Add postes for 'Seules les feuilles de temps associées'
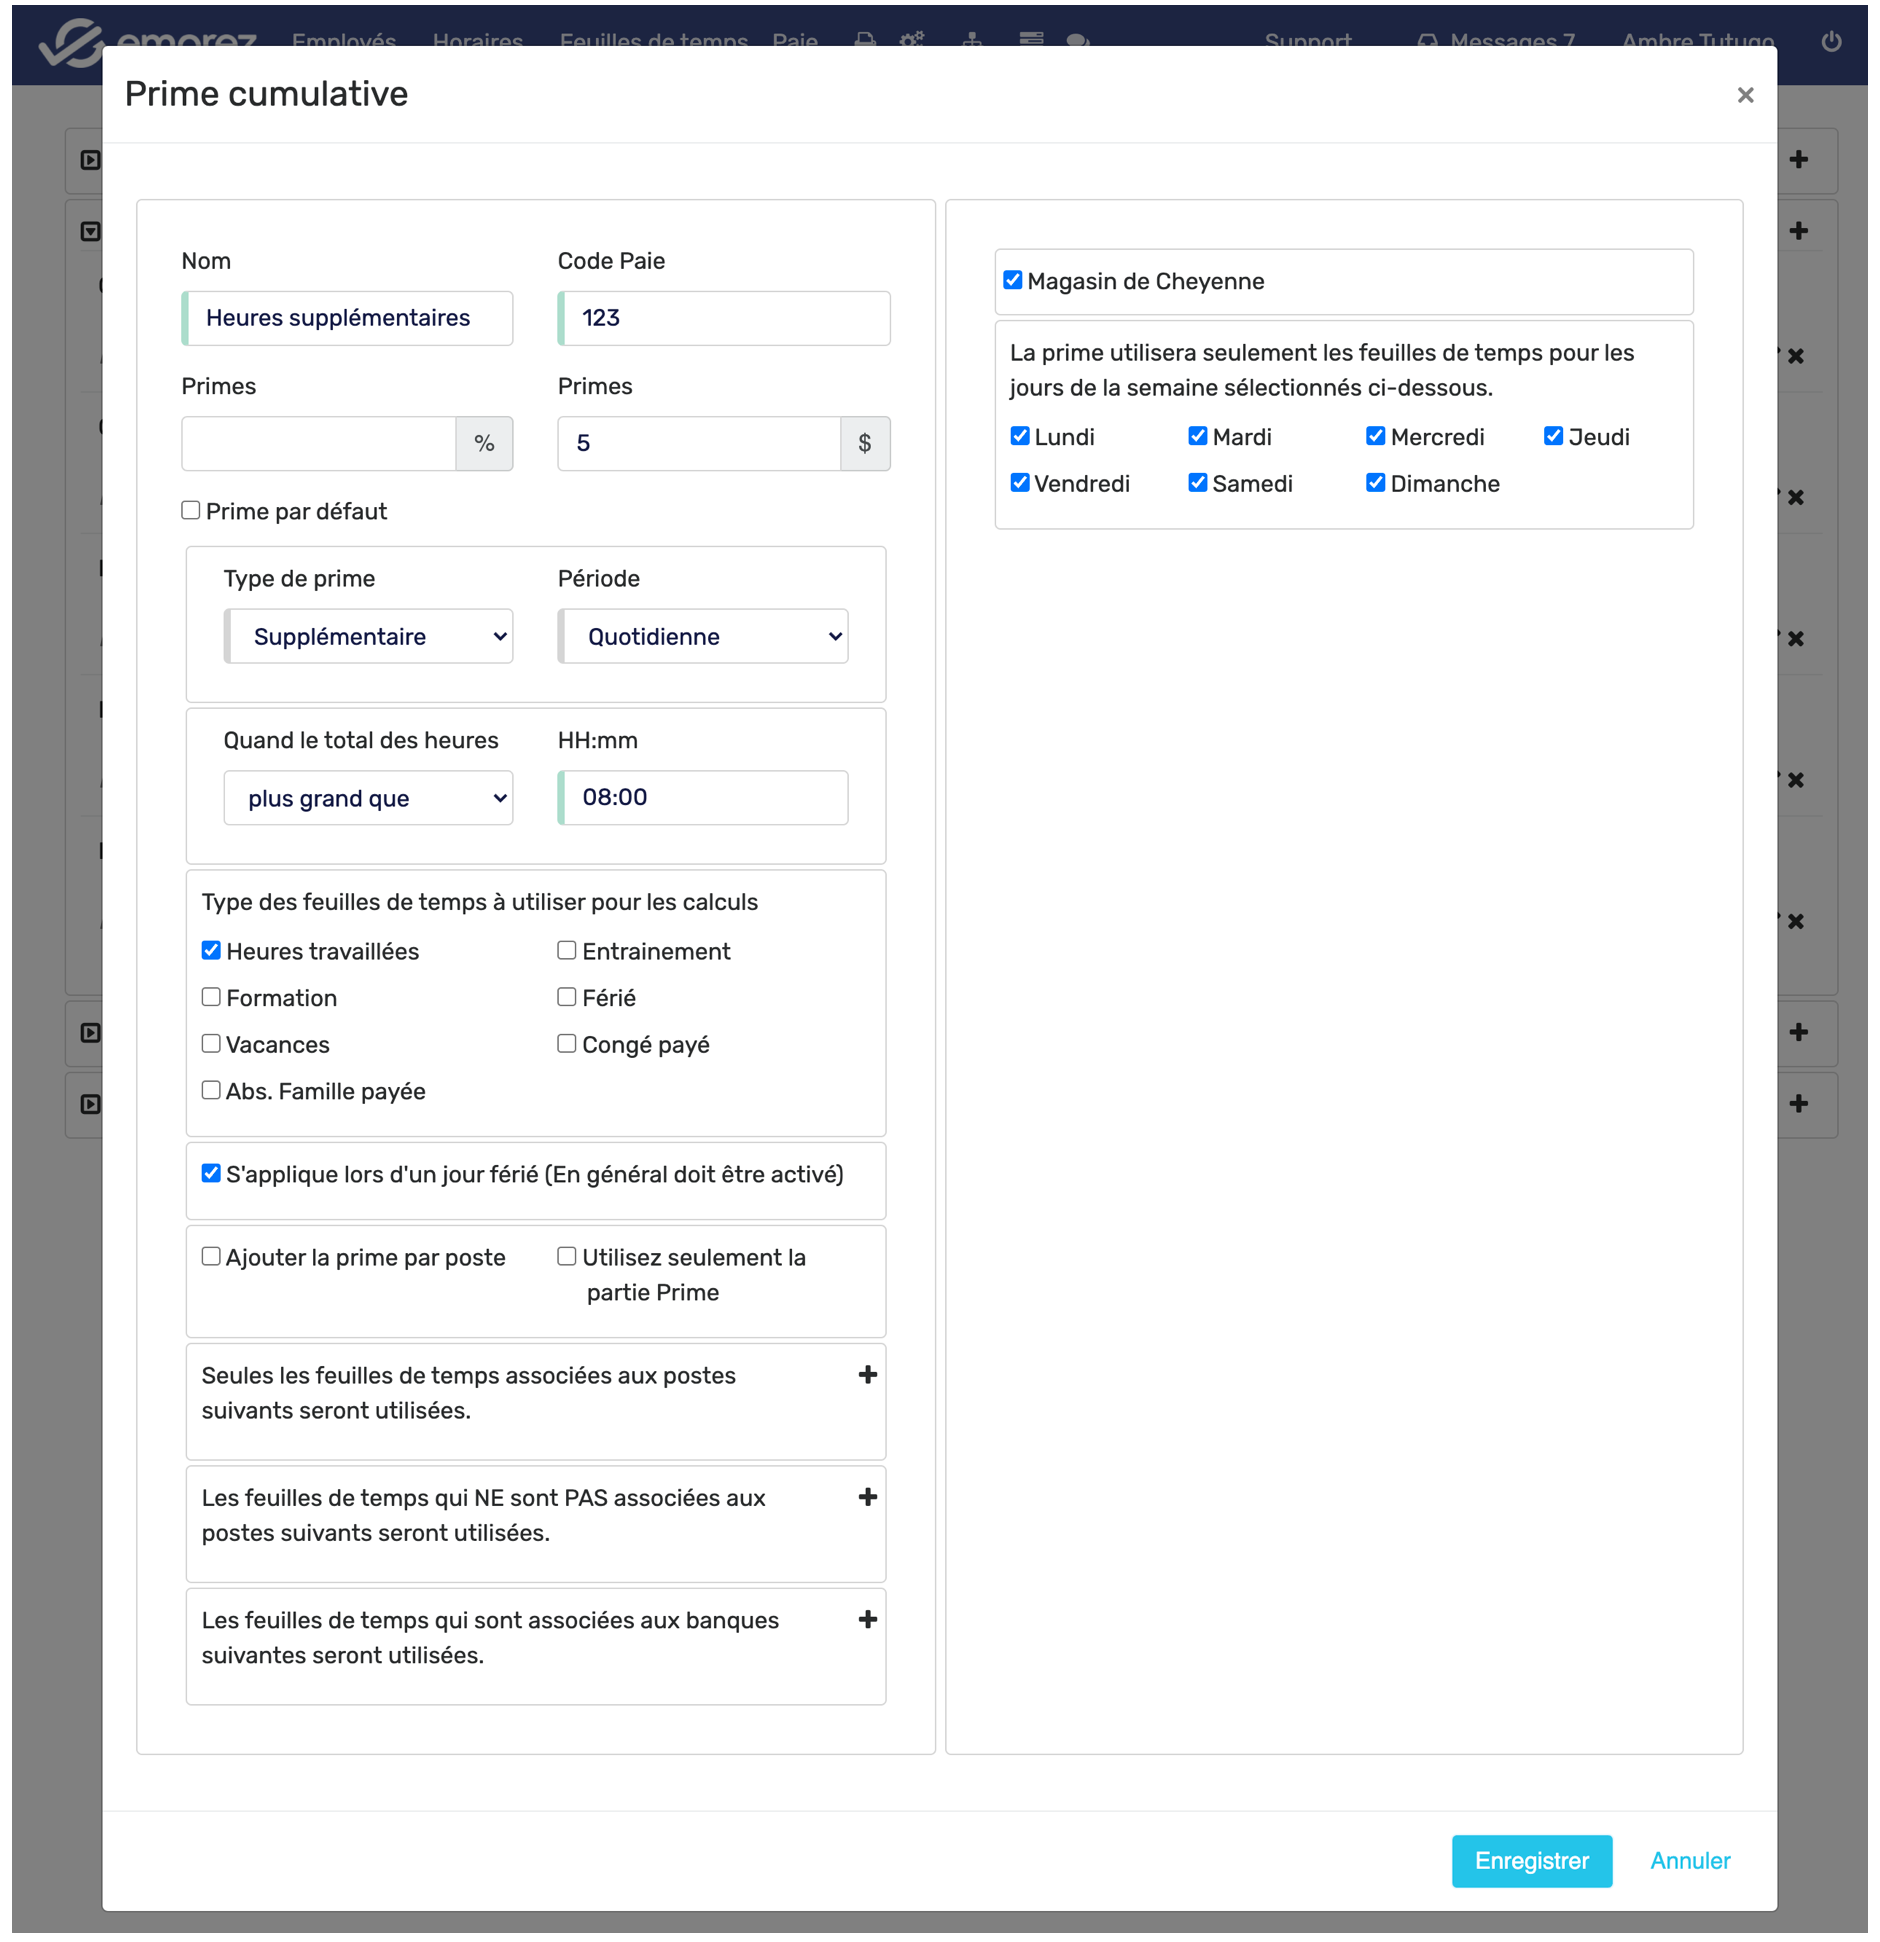 tap(868, 1375)
